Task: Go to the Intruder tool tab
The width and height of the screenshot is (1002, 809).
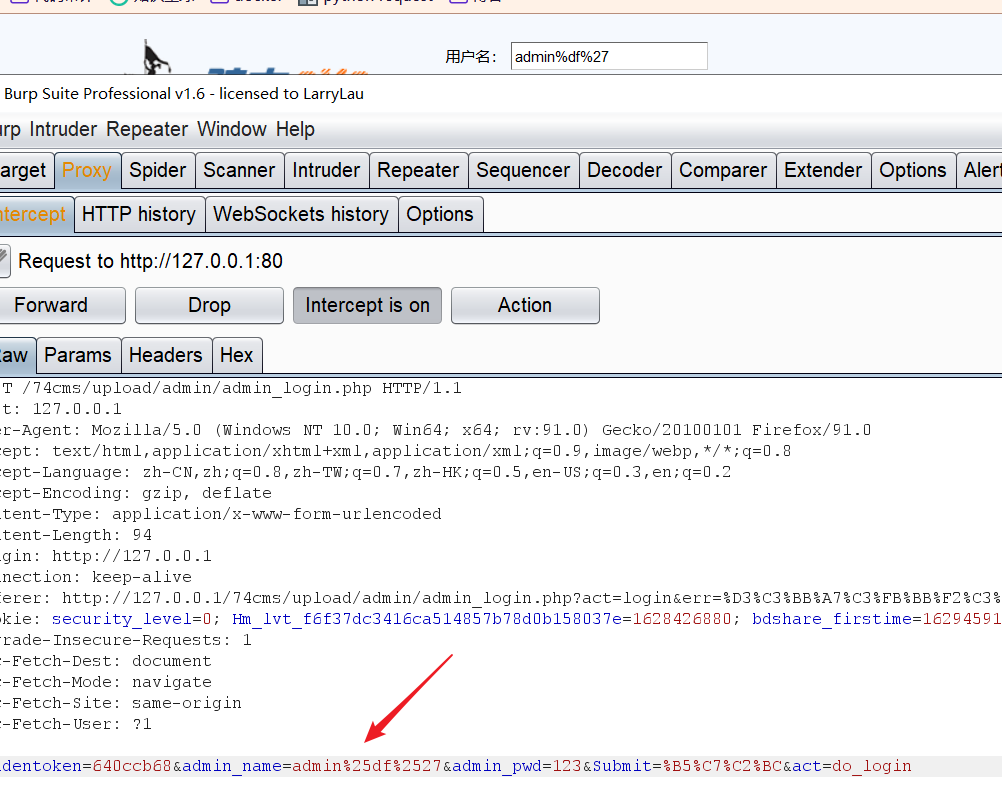Action: (x=327, y=171)
